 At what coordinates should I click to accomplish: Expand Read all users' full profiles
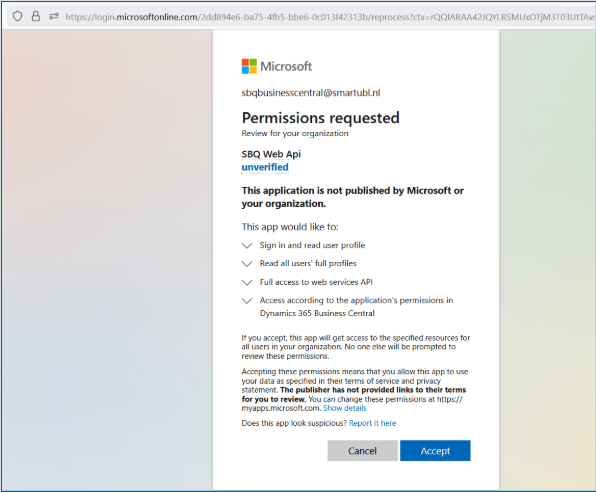(x=247, y=264)
